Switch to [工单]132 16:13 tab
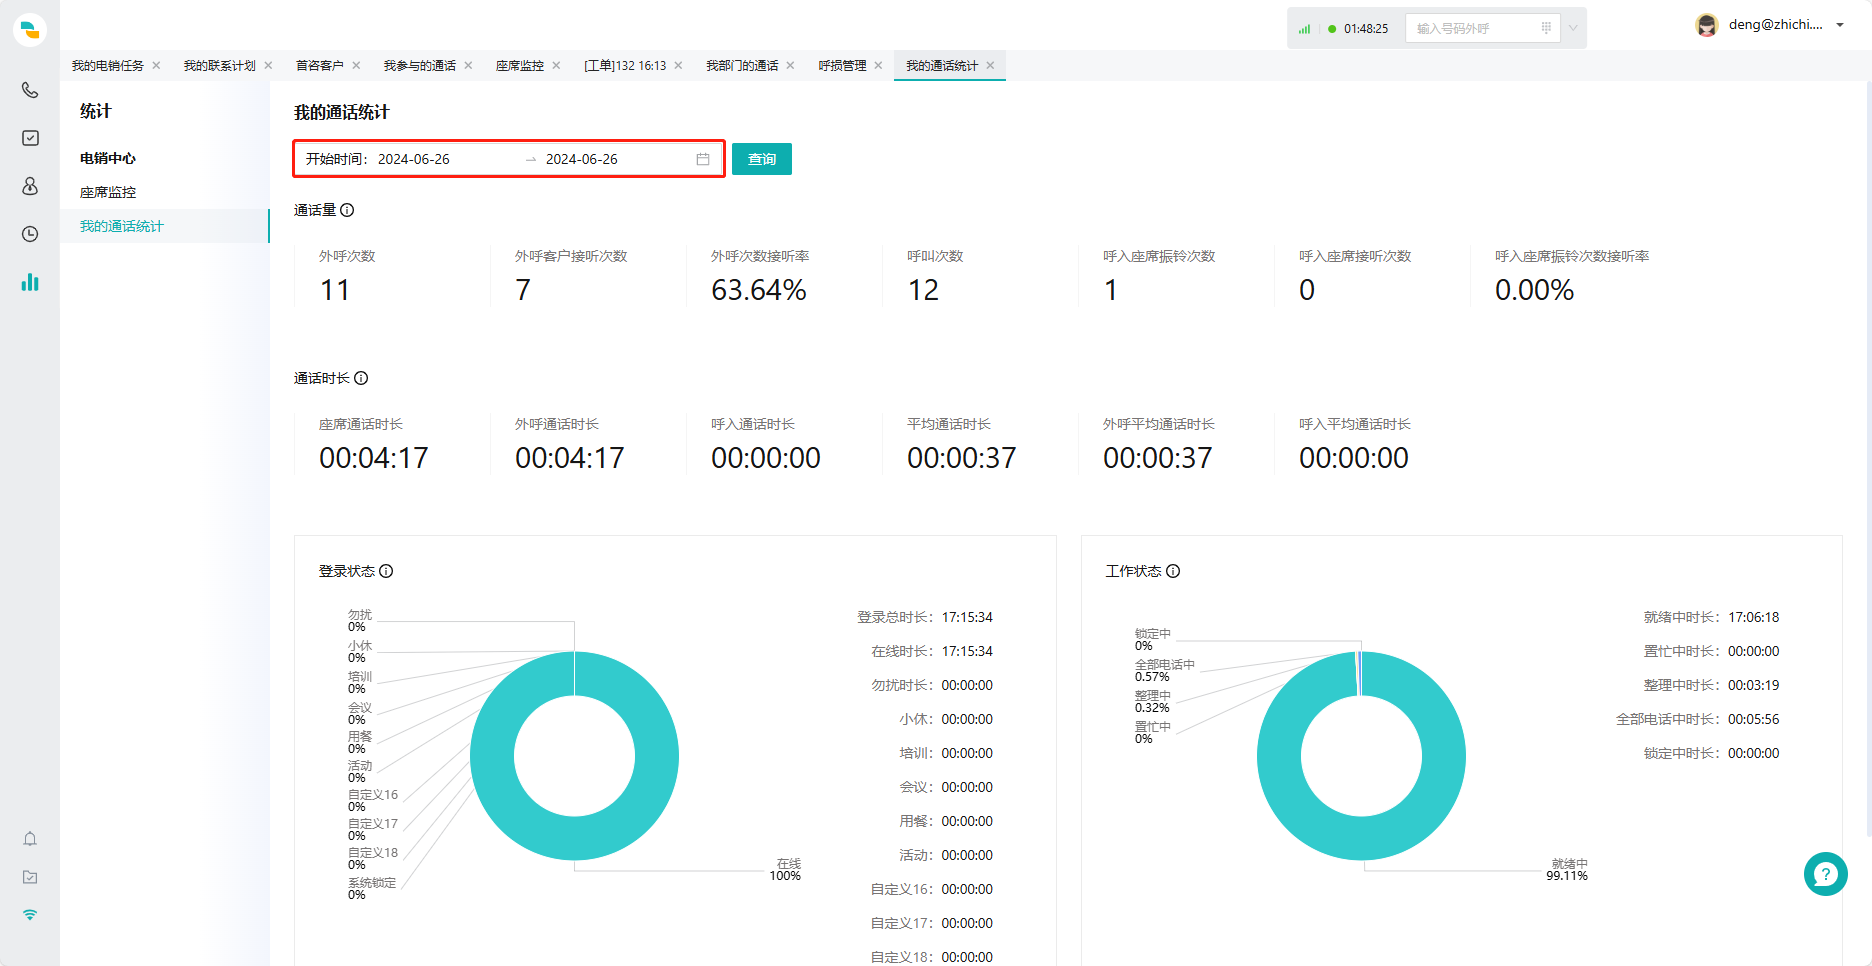Viewport: 1872px width, 966px height. coord(625,65)
